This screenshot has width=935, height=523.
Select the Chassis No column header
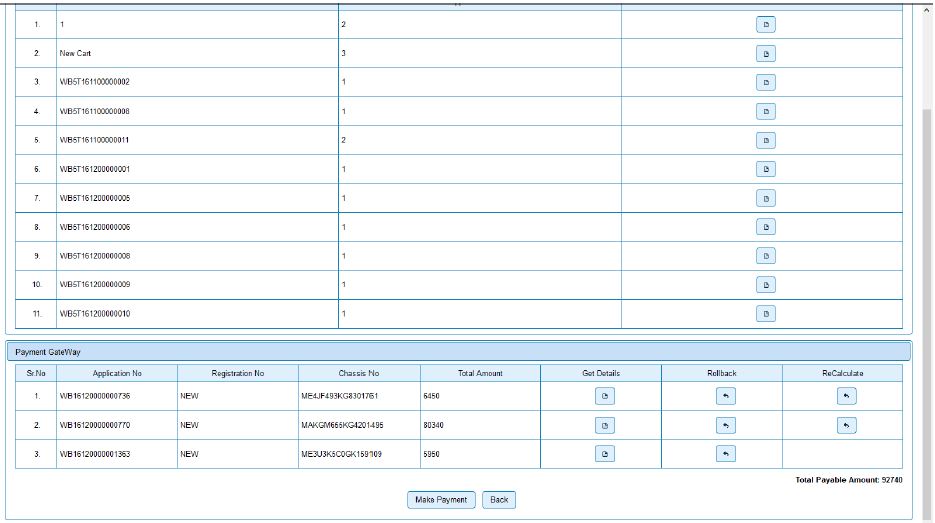[x=359, y=373]
